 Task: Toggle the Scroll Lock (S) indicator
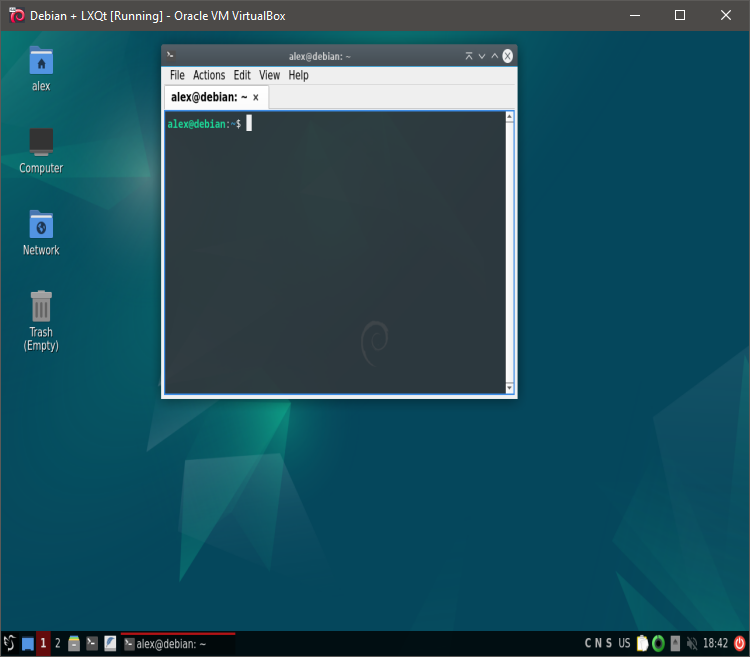pos(608,643)
